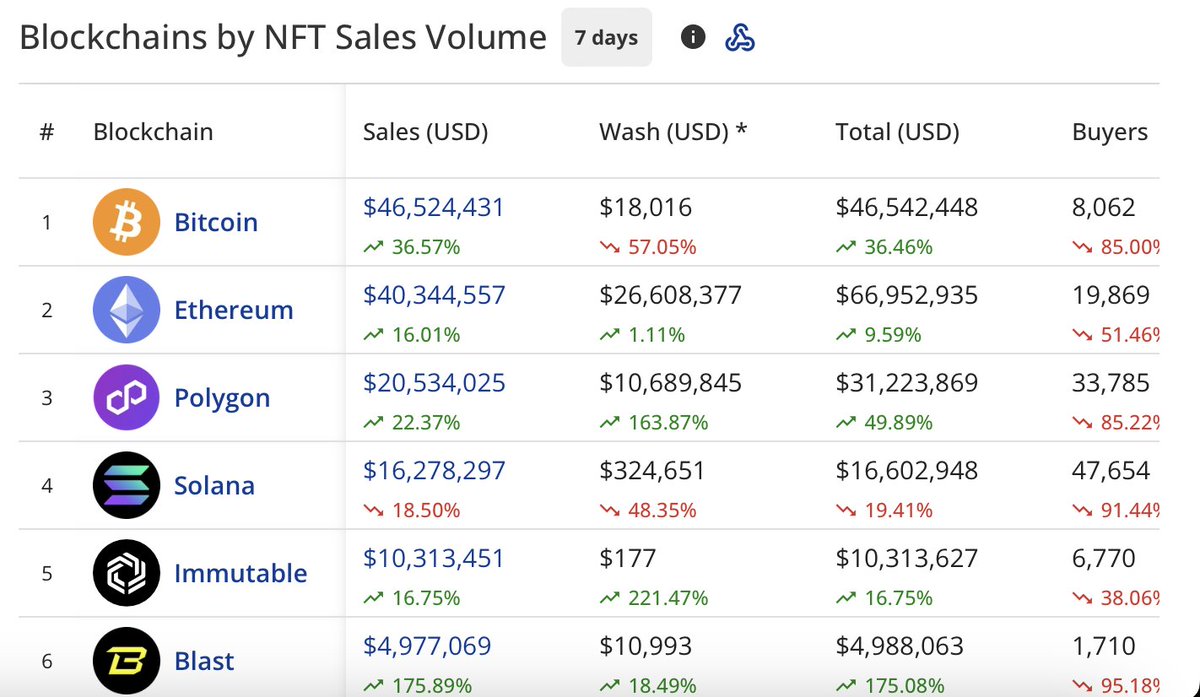The image size is (1200, 697).
Task: Click Immutable buyers count 6,770
Action: (x=1104, y=558)
